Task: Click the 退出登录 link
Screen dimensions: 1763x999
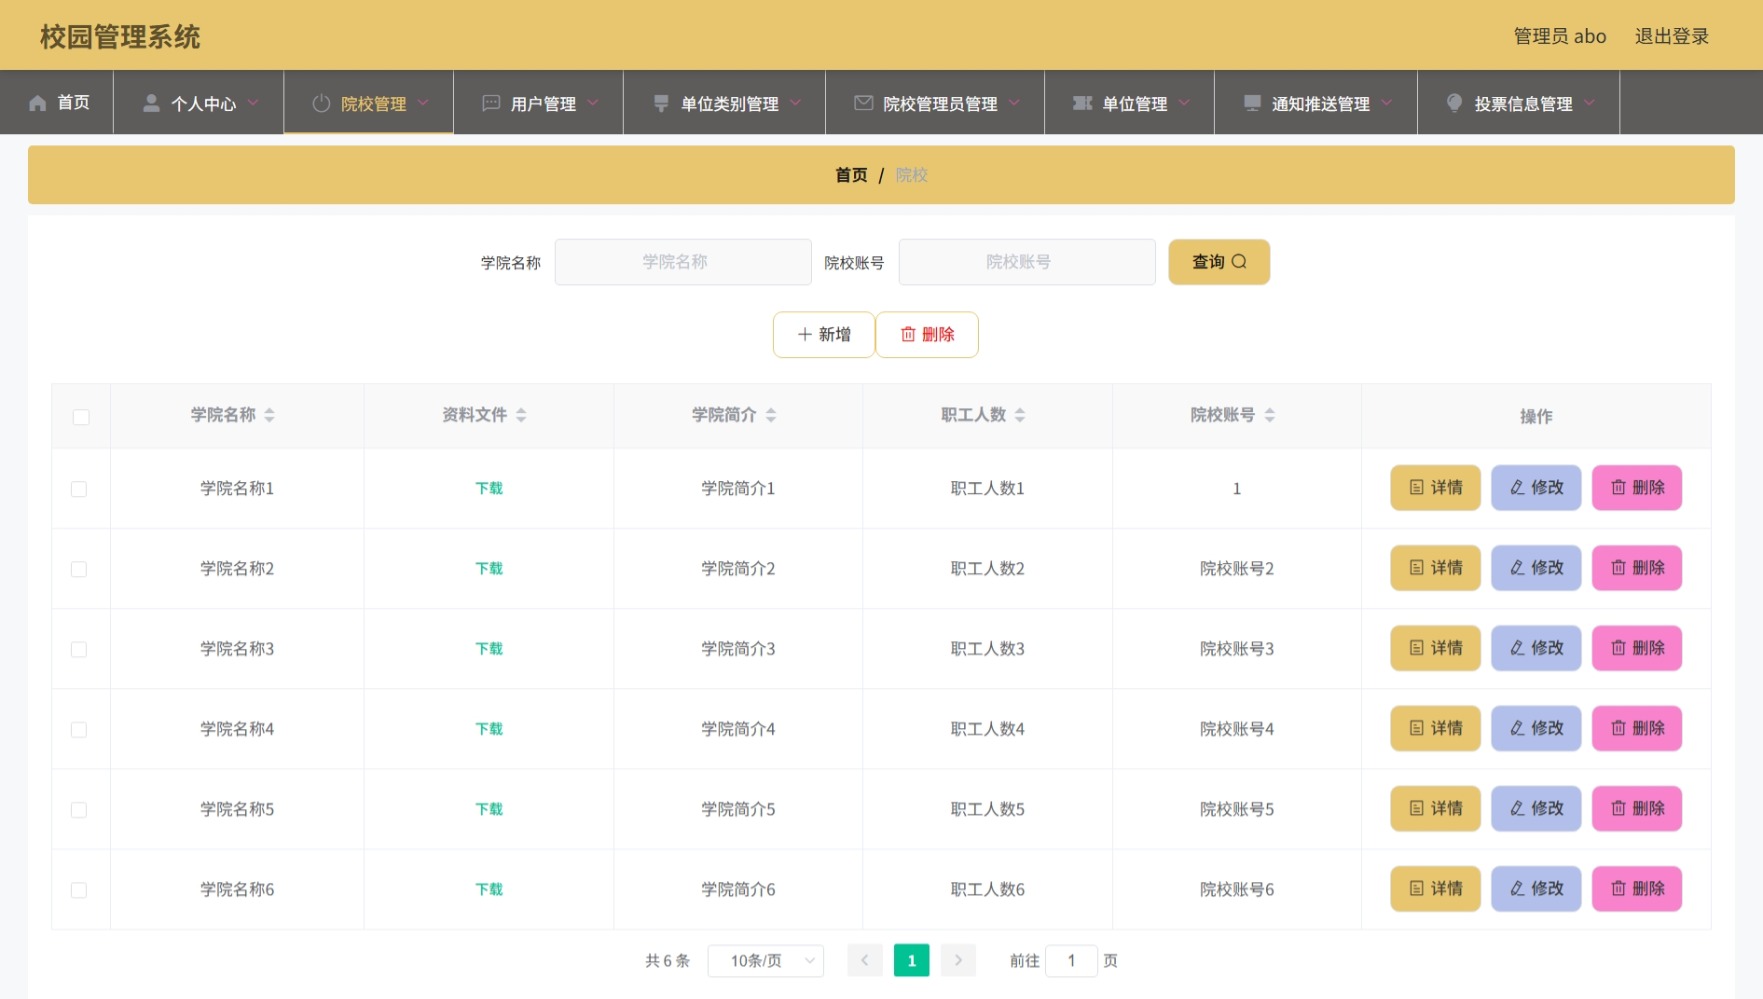Action: (1671, 36)
